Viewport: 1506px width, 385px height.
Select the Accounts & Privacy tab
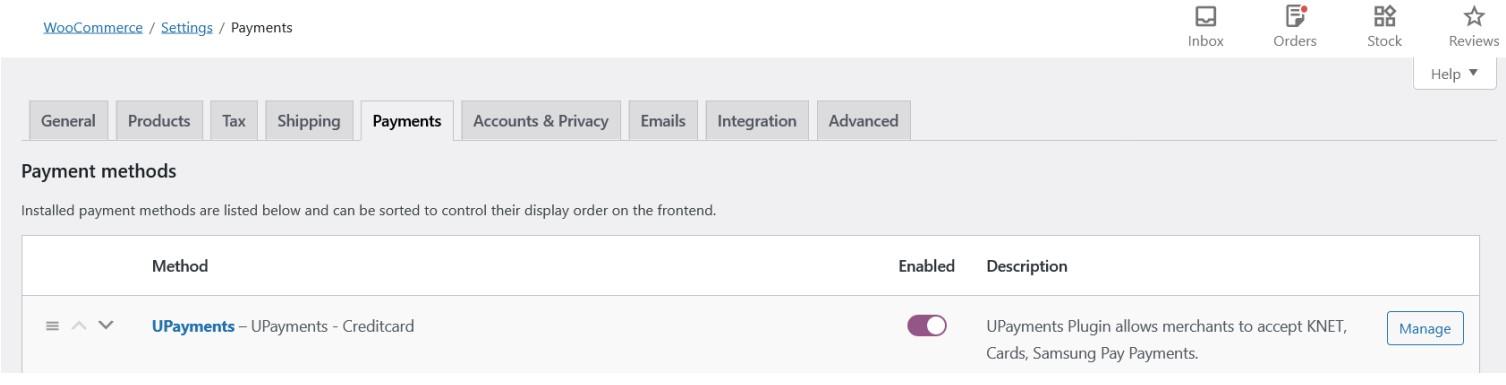[x=541, y=121]
